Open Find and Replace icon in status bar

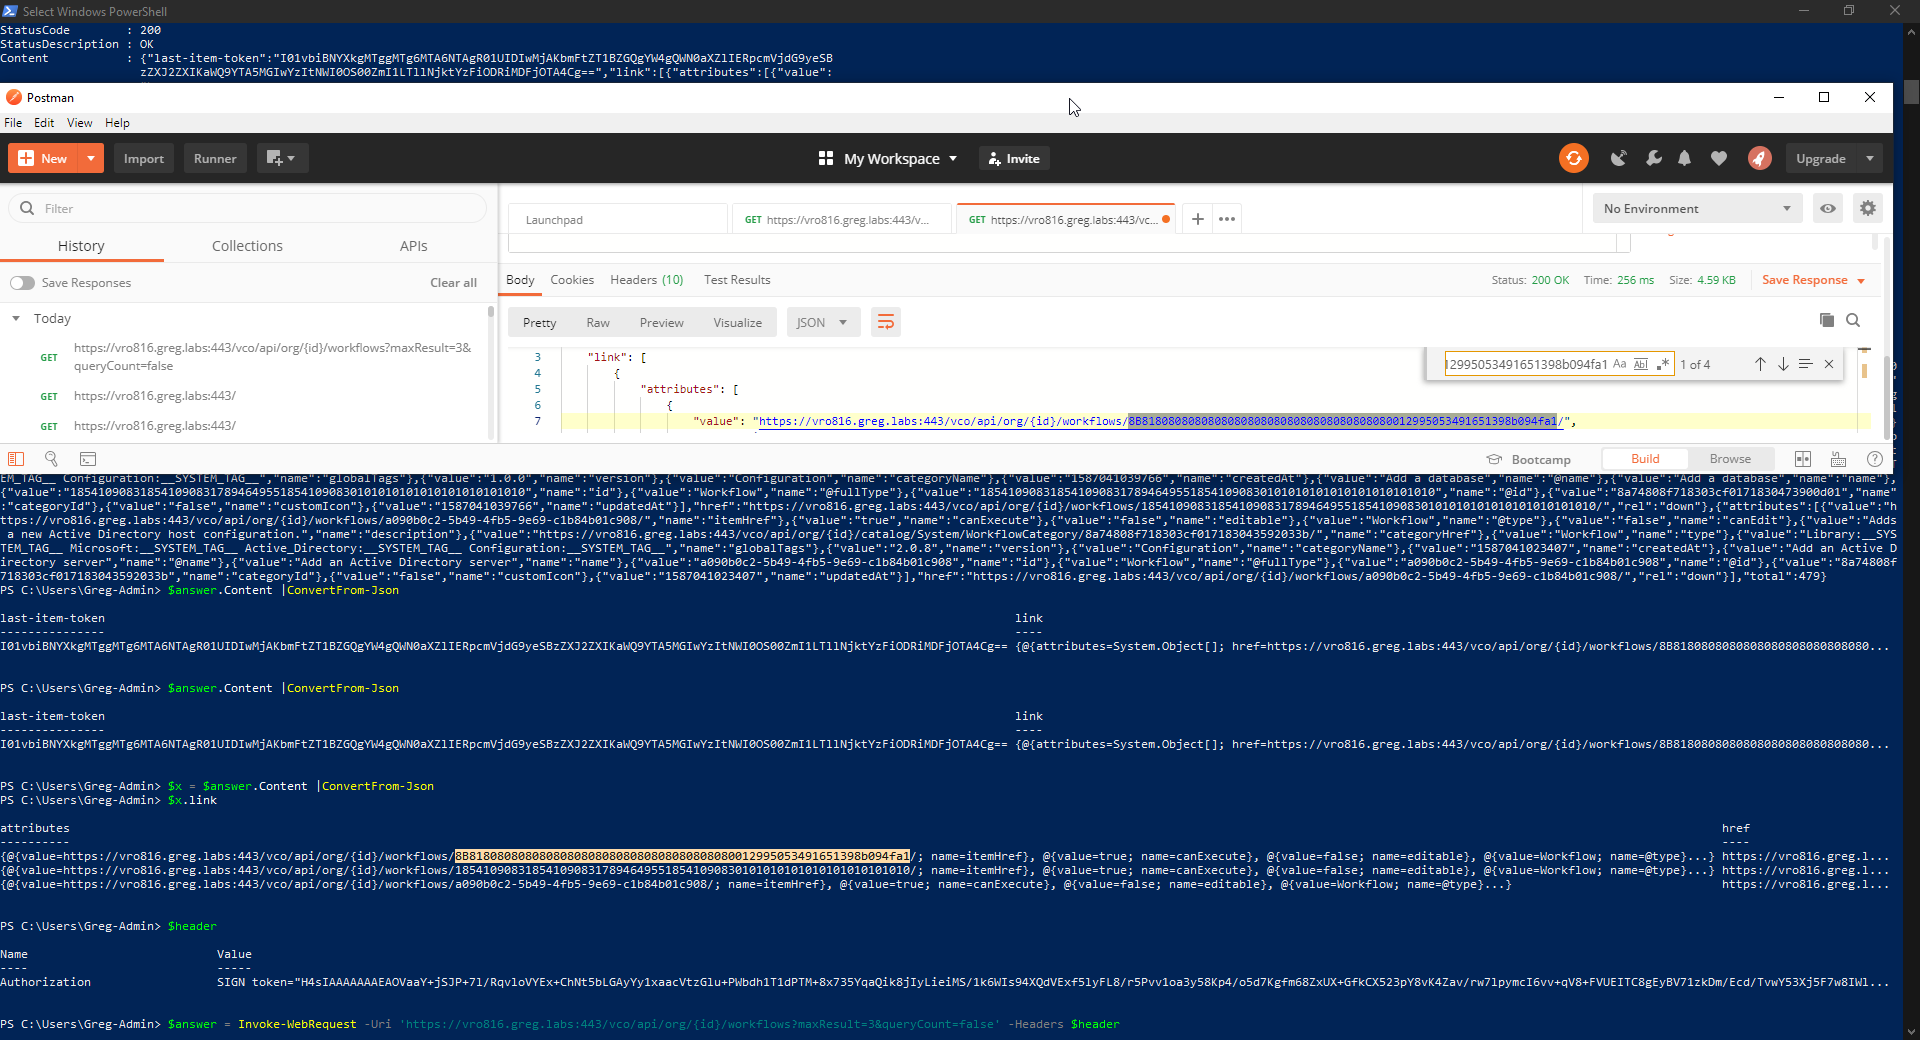click(x=51, y=459)
